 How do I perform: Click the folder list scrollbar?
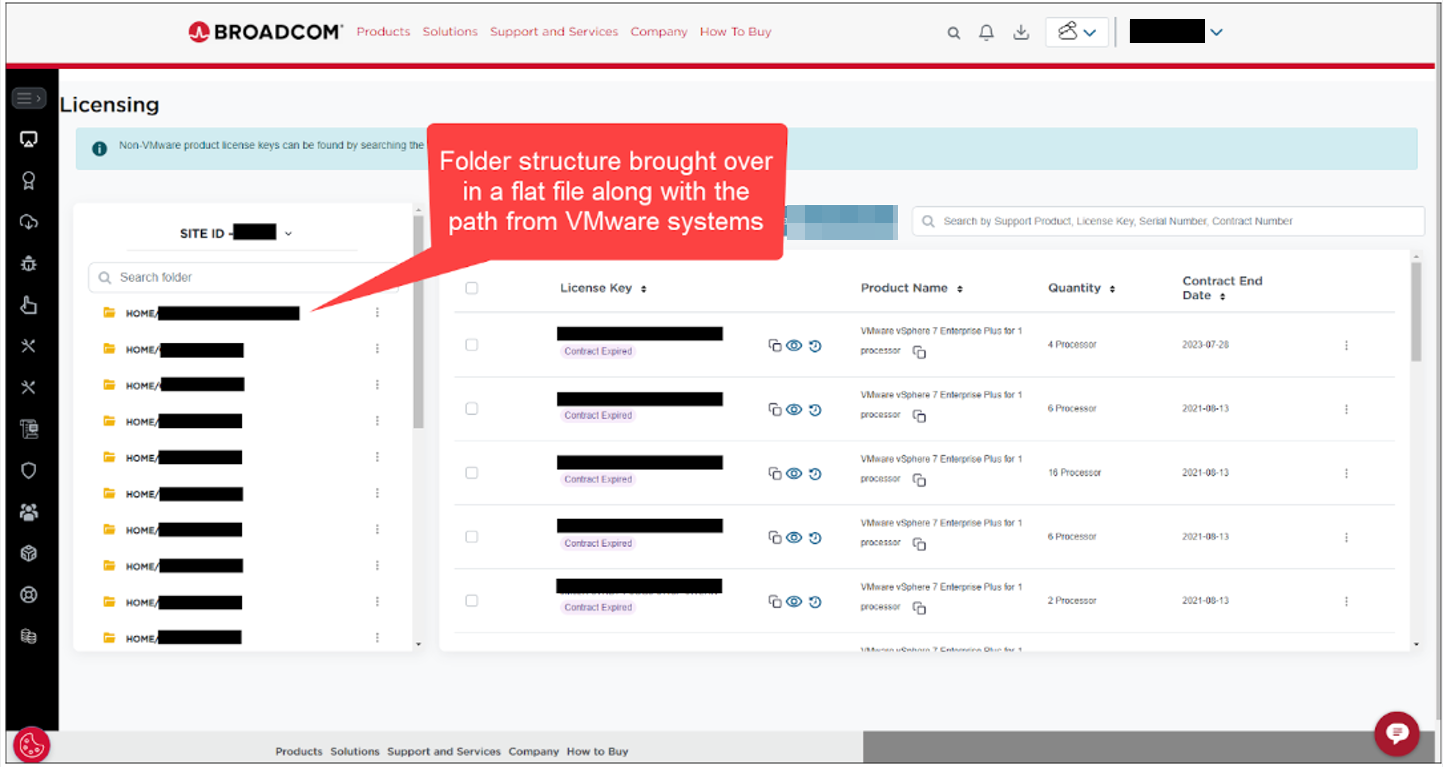(418, 320)
